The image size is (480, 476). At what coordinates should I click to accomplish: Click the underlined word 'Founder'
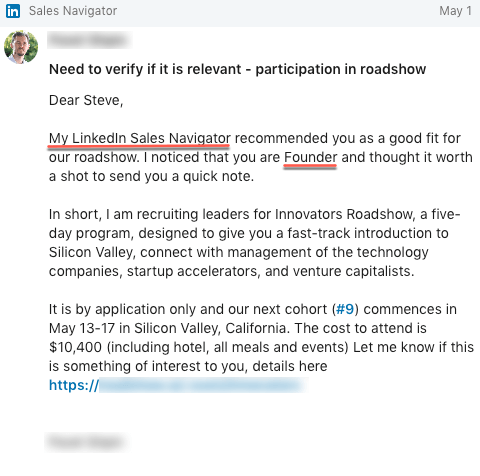coord(310,158)
